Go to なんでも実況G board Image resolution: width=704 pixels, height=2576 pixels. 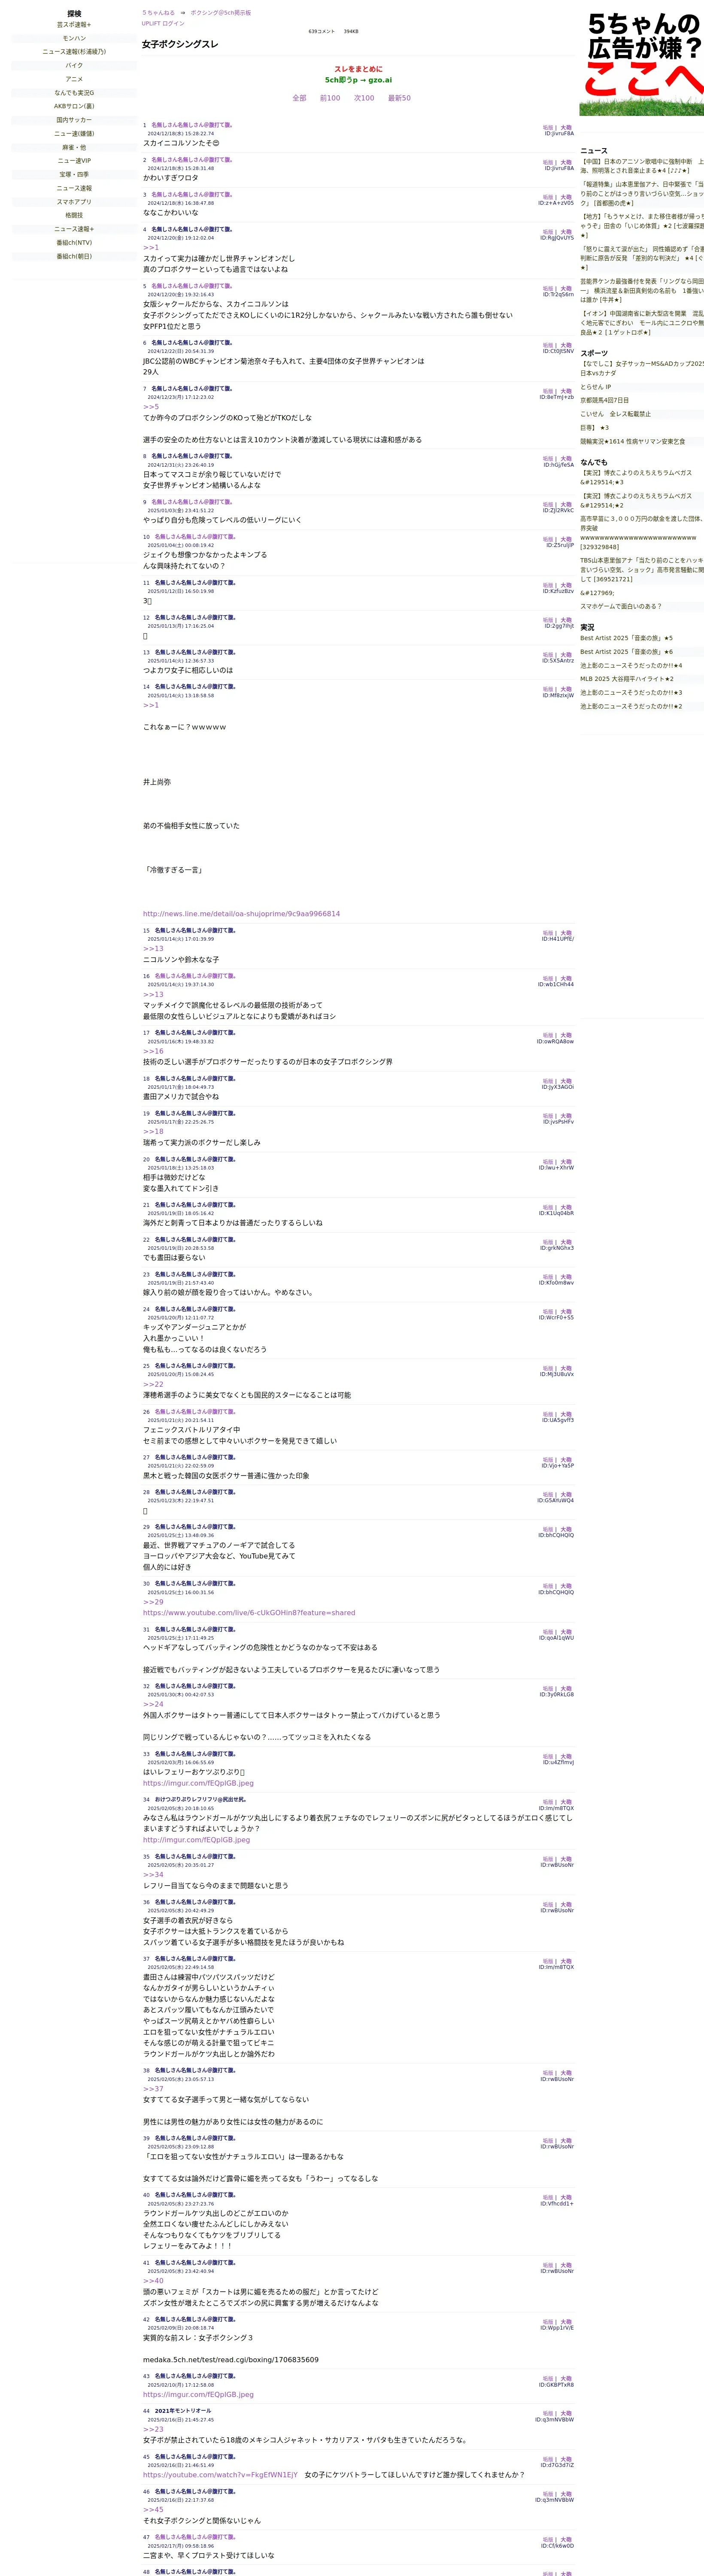[74, 93]
